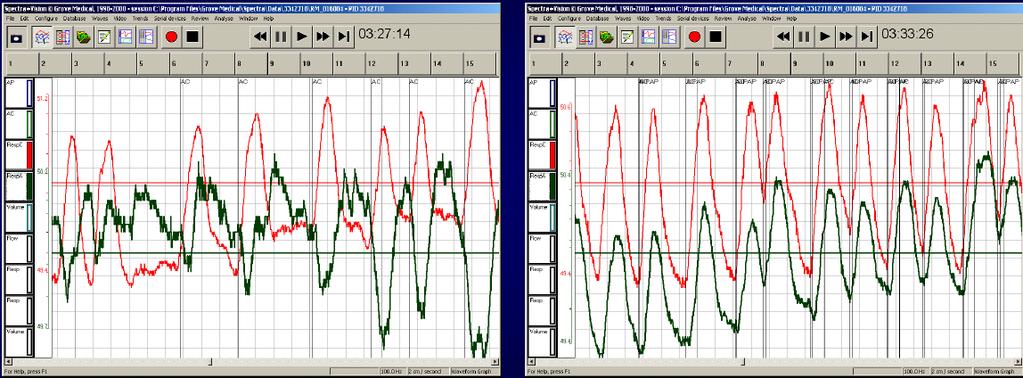Open the green database icon in left window
Viewport: 1023px width, 378px height.
pyautogui.click(x=84, y=37)
